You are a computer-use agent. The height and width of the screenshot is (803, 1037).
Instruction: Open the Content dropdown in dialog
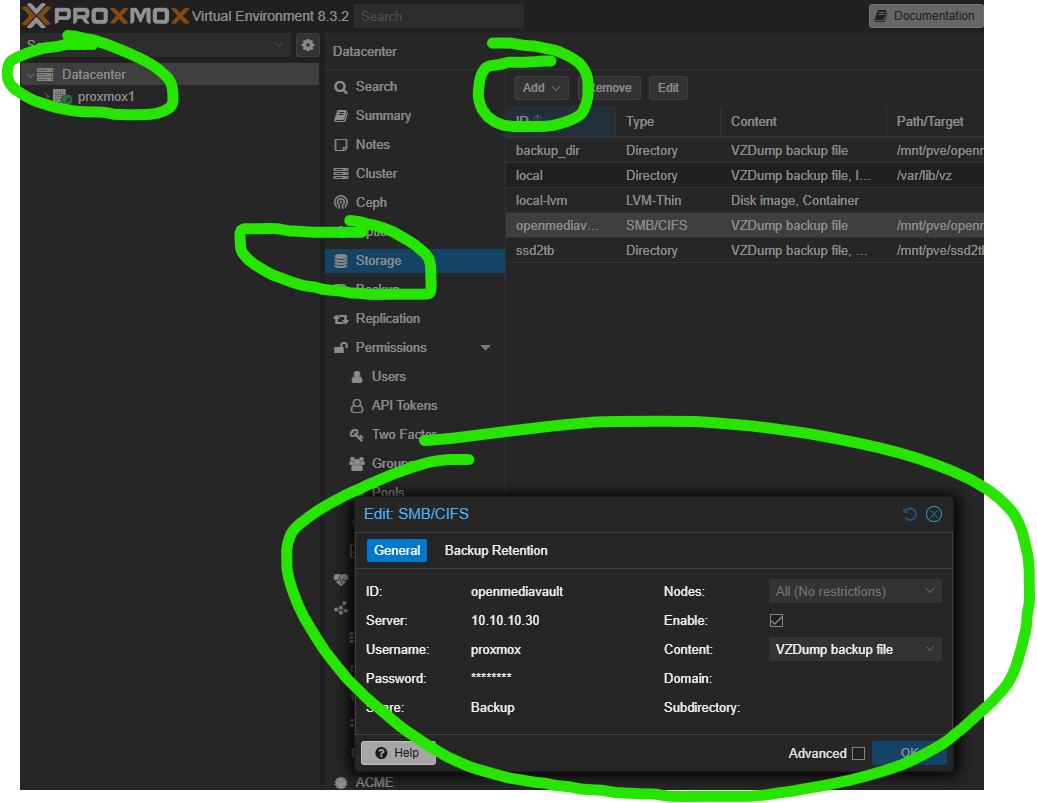[x=855, y=649]
